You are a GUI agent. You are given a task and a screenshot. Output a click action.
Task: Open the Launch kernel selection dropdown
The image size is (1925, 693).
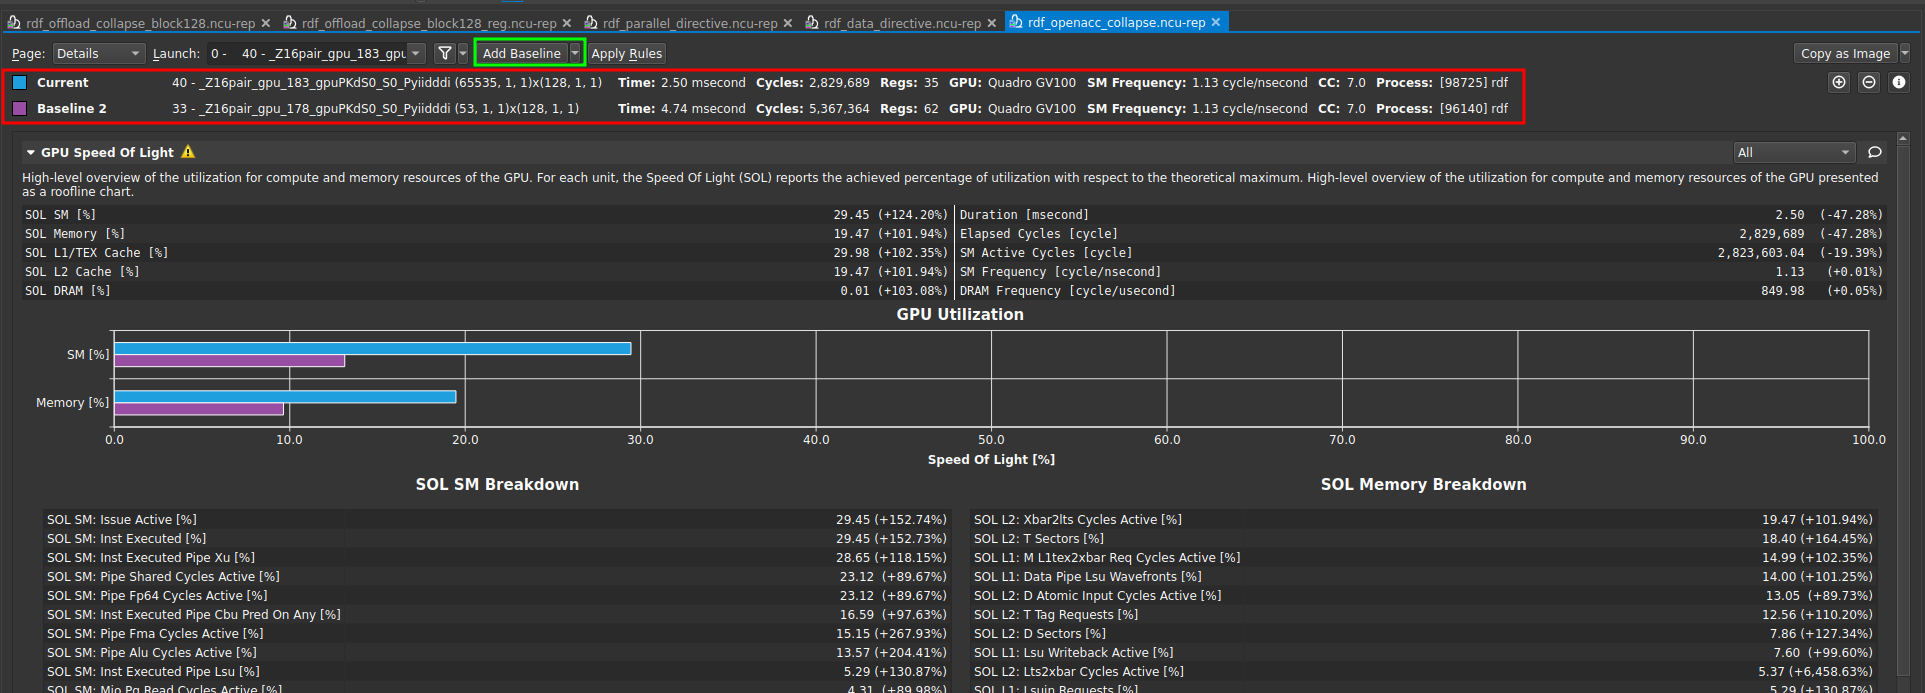[417, 54]
